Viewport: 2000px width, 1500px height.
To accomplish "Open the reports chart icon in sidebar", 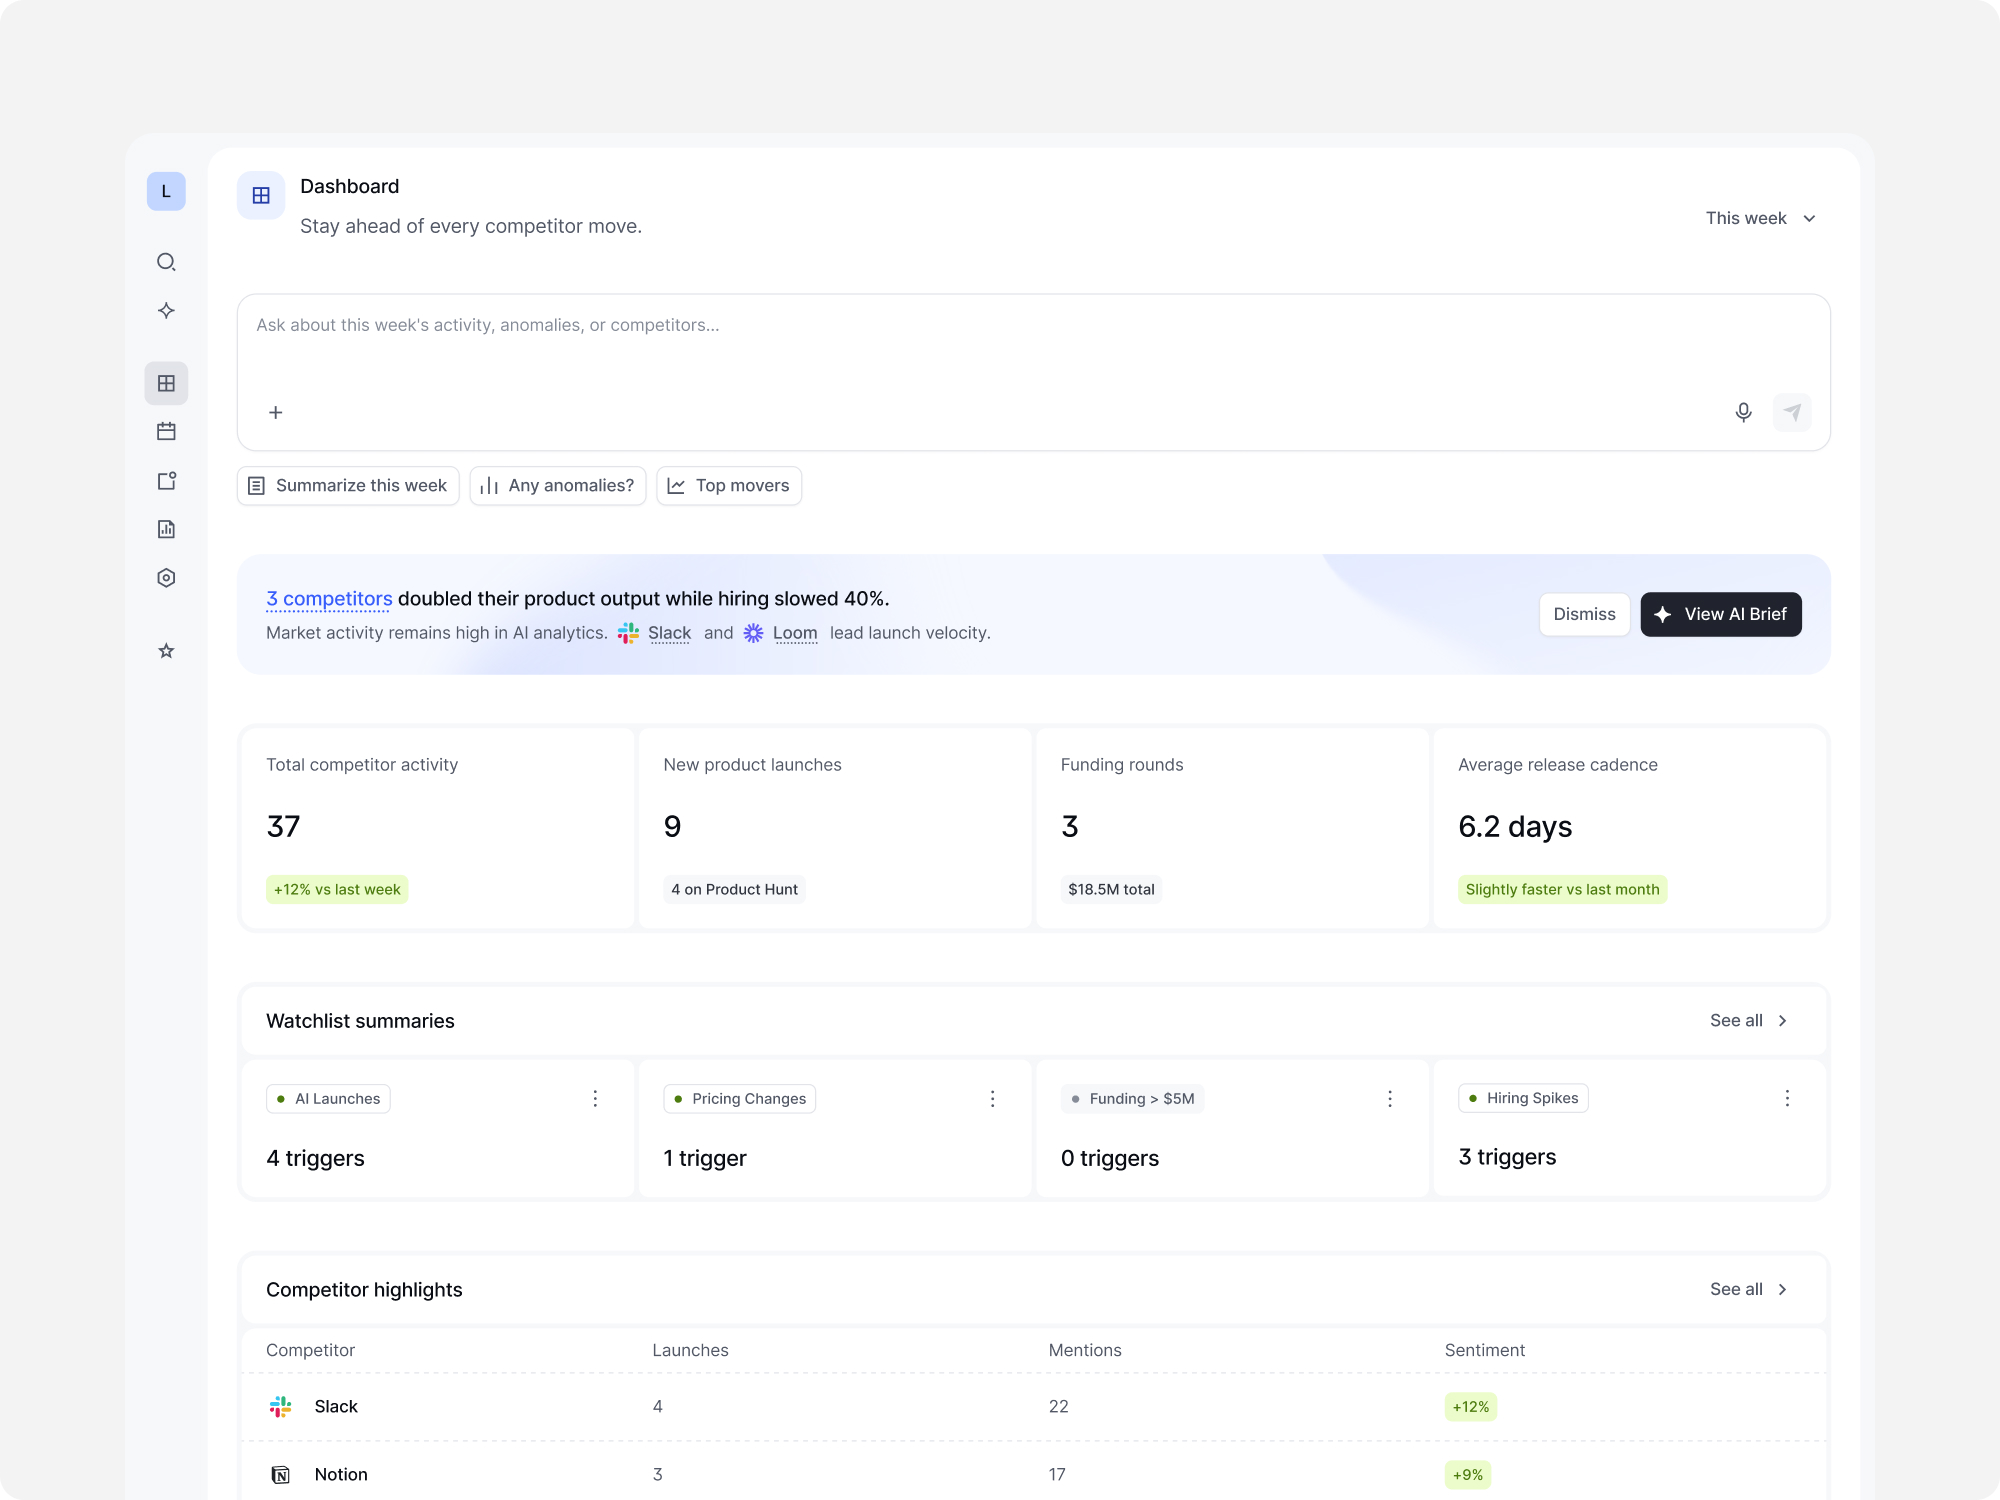I will coord(166,529).
